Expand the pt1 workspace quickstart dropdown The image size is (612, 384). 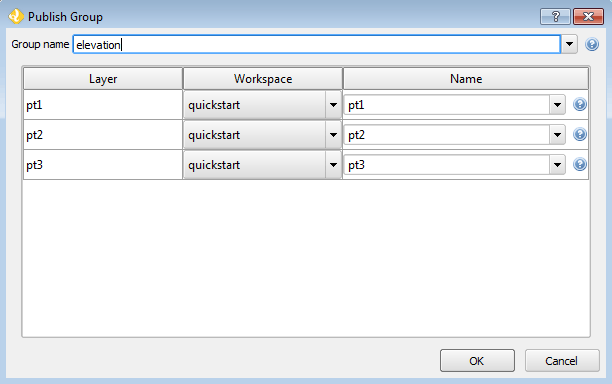pyautogui.click(x=333, y=105)
